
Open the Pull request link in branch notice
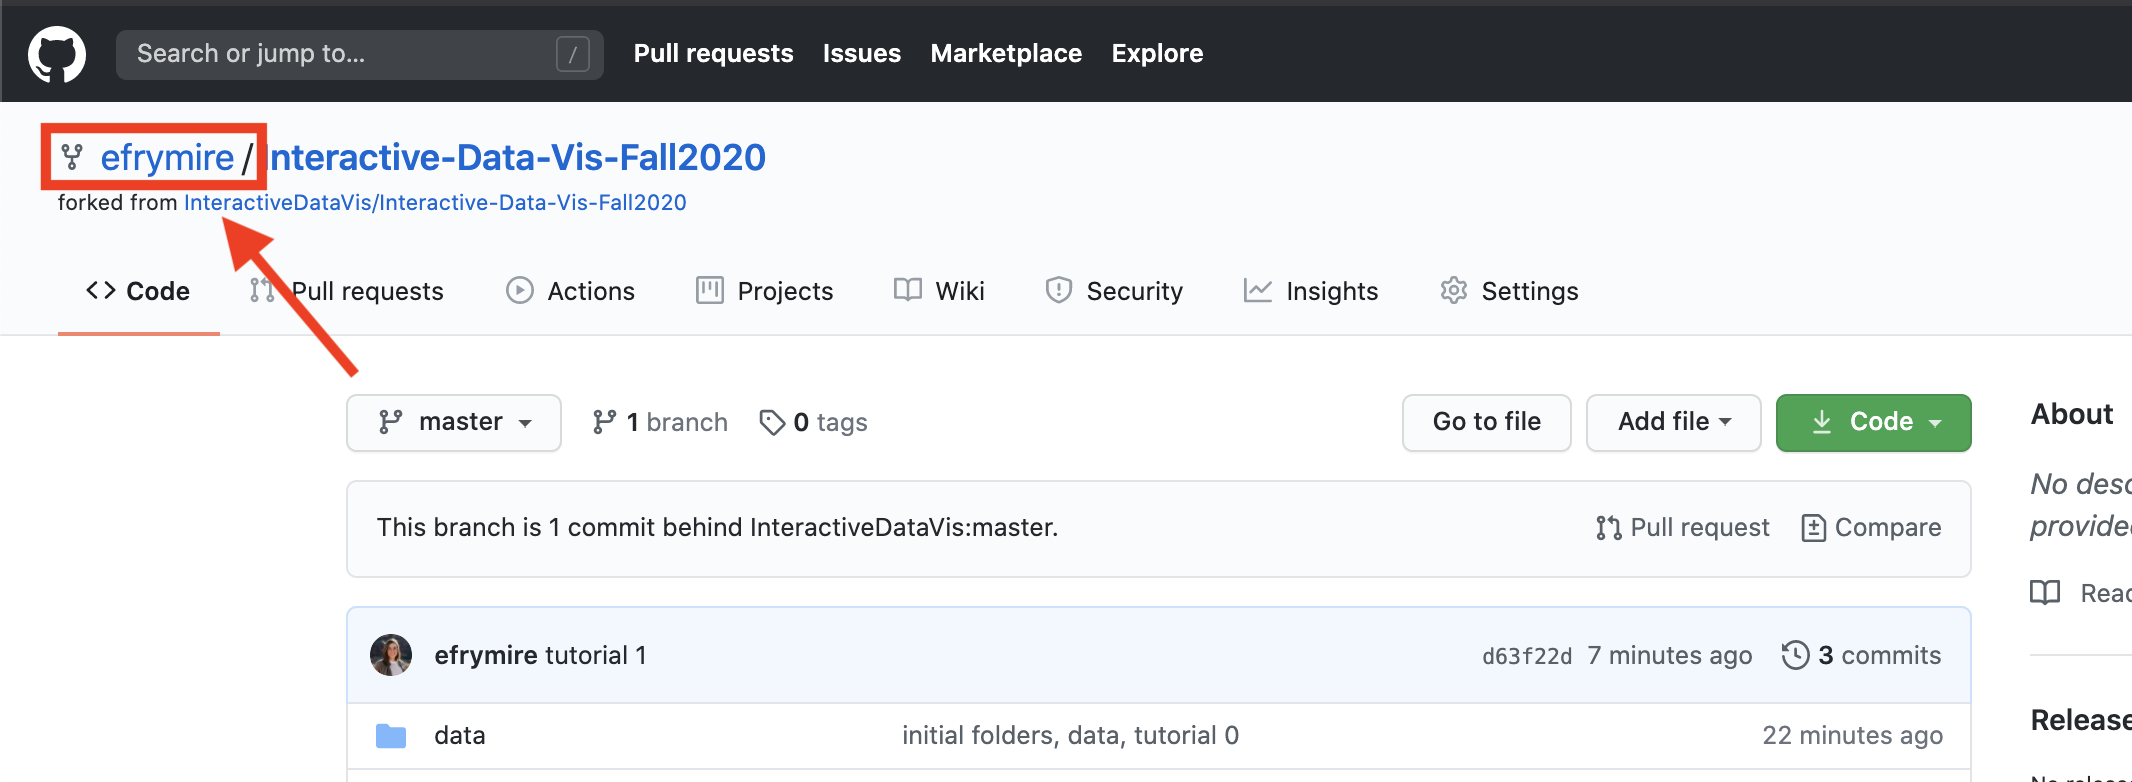tap(1683, 527)
